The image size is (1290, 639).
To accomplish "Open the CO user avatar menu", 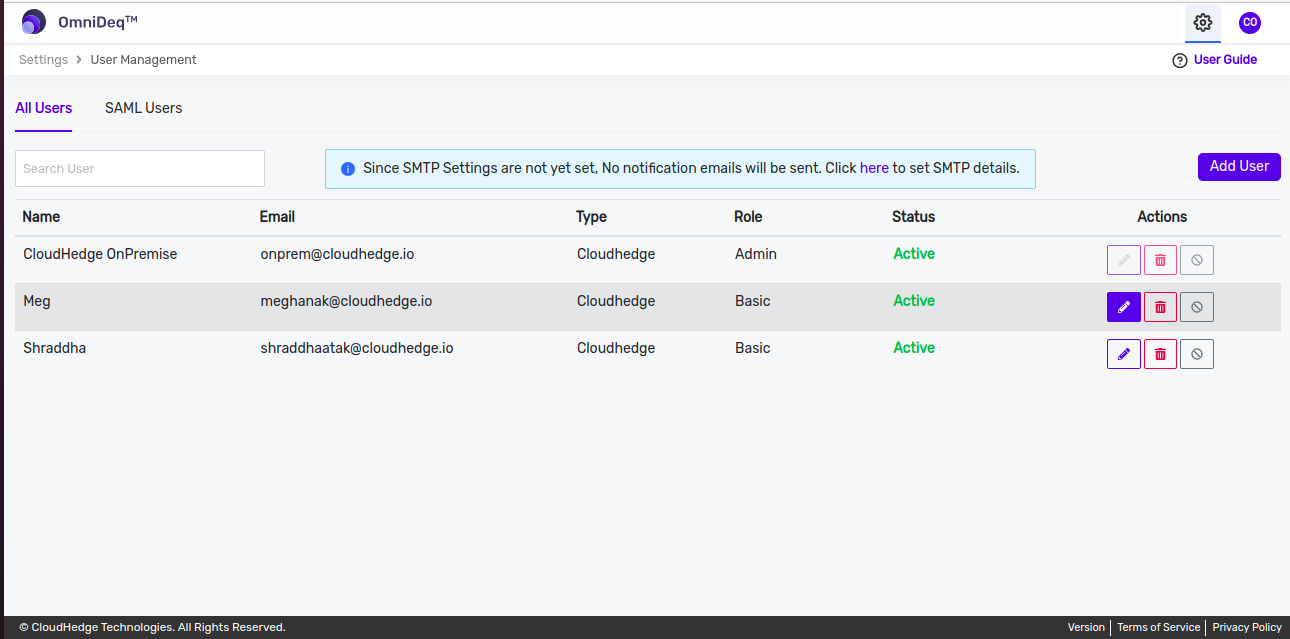I will tap(1249, 22).
